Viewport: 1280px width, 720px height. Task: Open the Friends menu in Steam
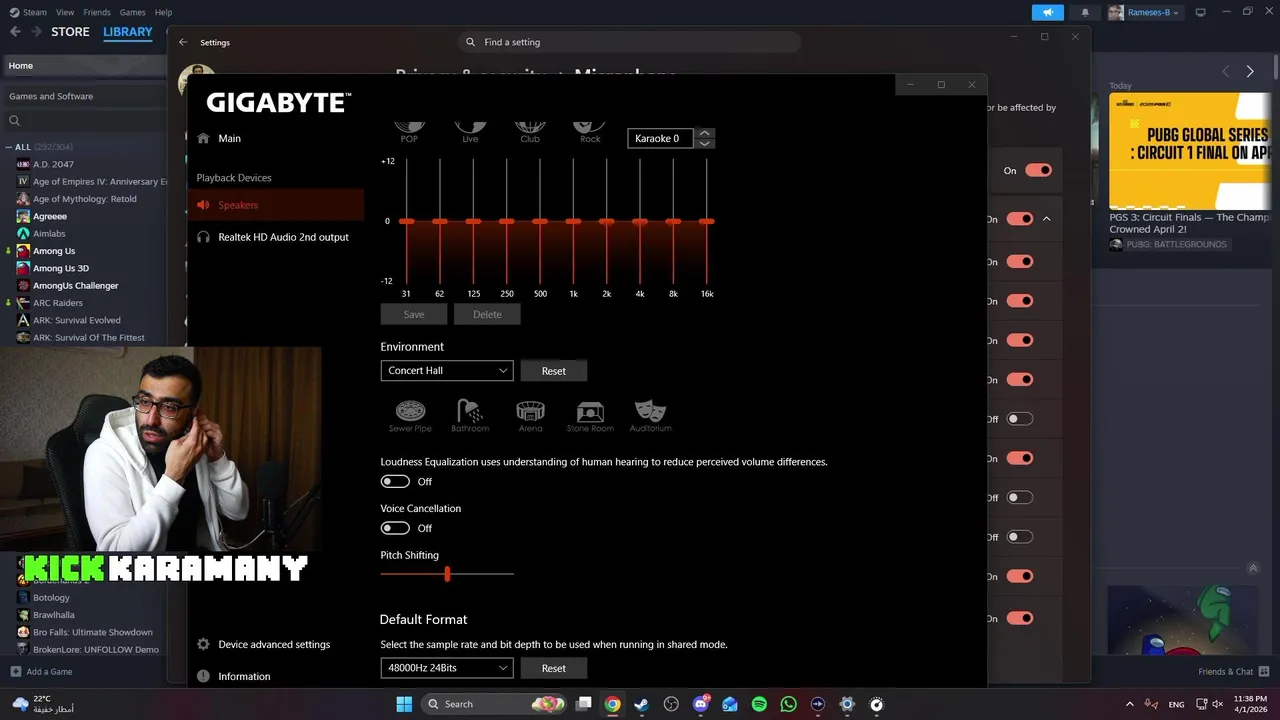click(x=97, y=12)
